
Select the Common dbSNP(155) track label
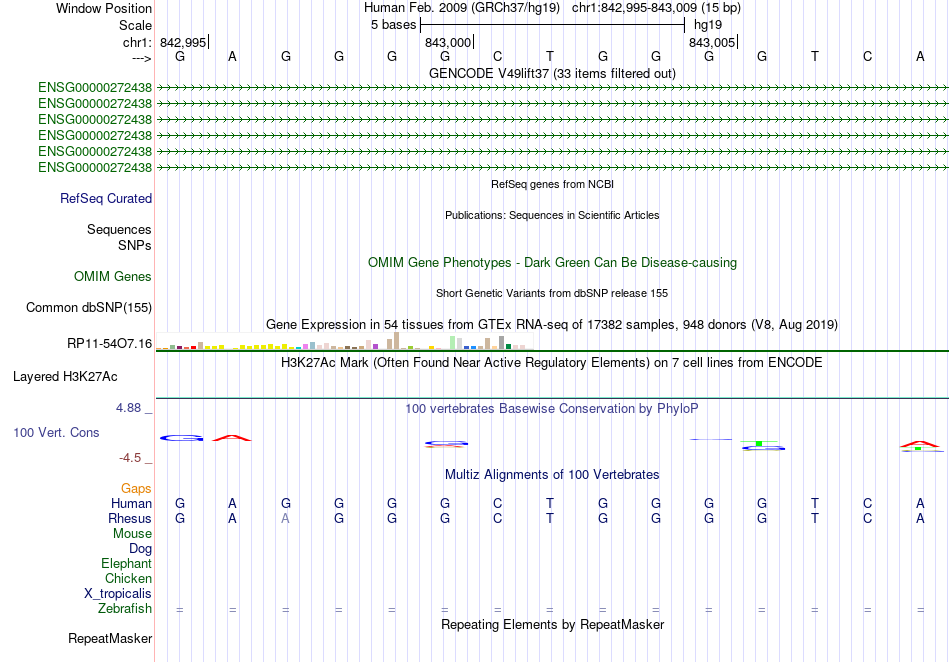pos(89,308)
